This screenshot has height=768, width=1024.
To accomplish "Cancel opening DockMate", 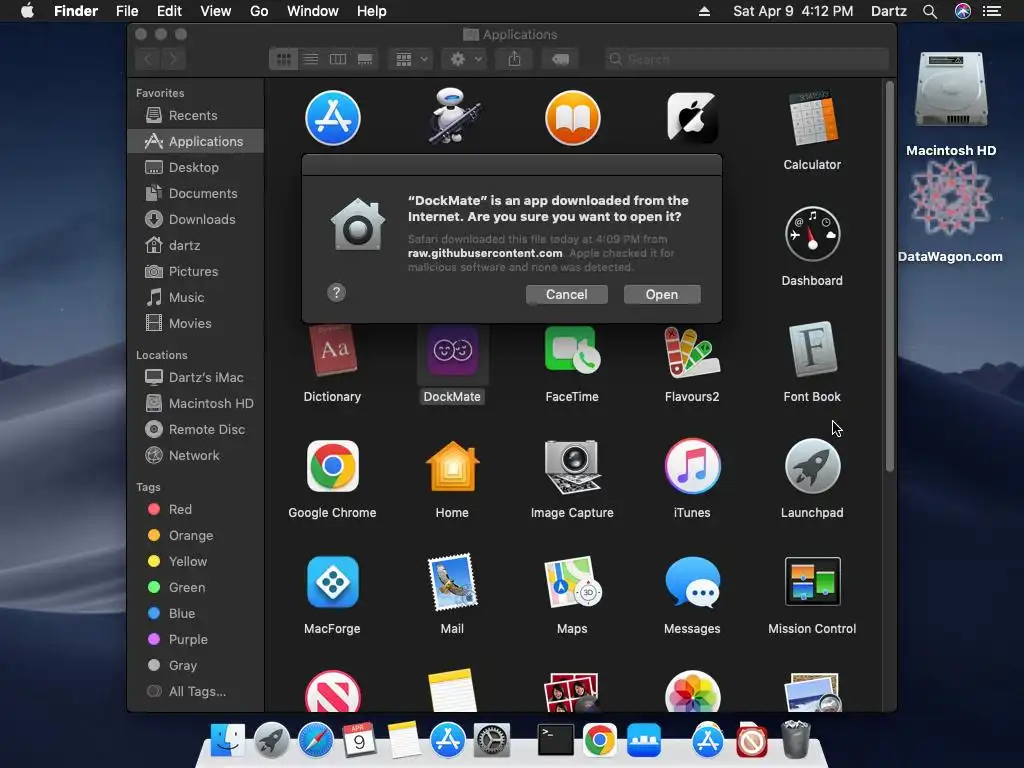I will click(x=566, y=295).
